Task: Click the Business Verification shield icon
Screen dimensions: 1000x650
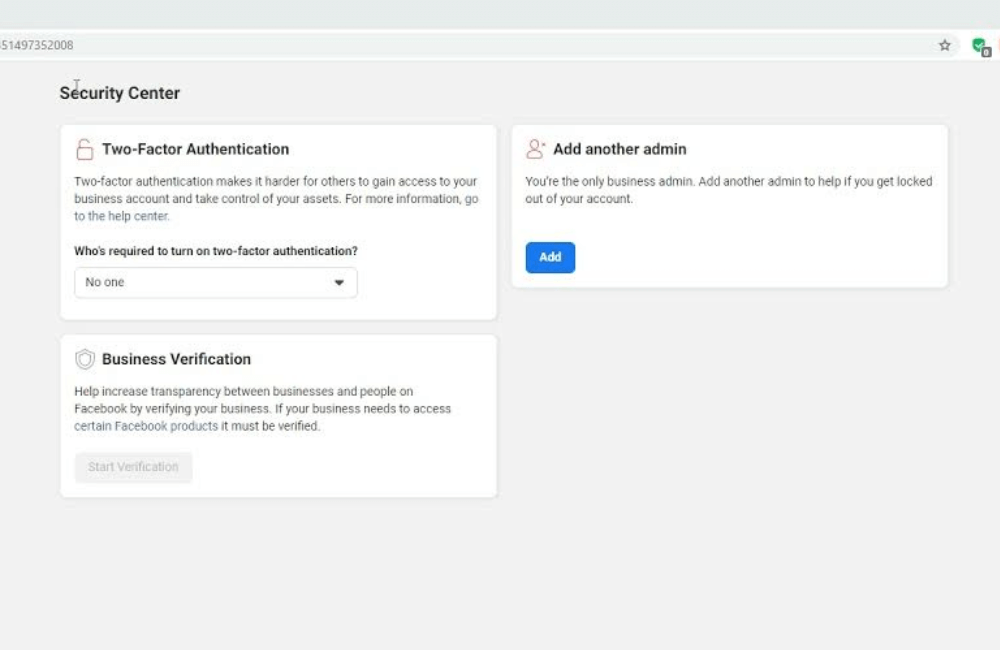Action: [x=85, y=359]
